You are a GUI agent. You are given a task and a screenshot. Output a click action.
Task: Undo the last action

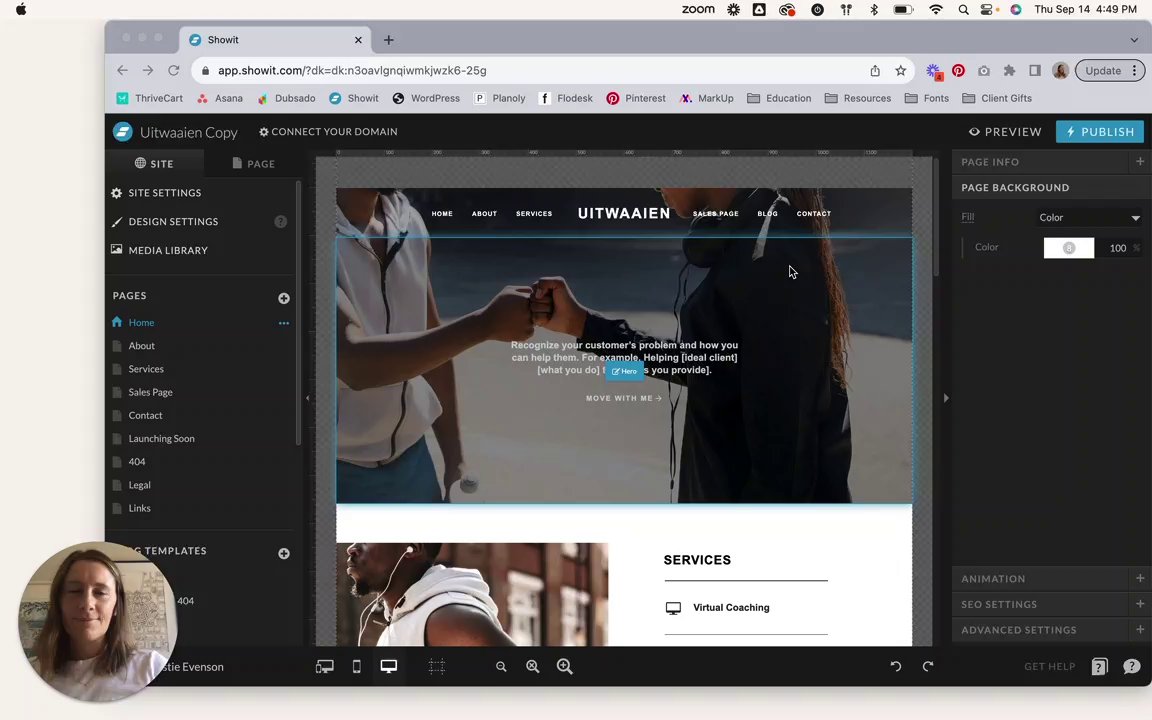click(896, 666)
